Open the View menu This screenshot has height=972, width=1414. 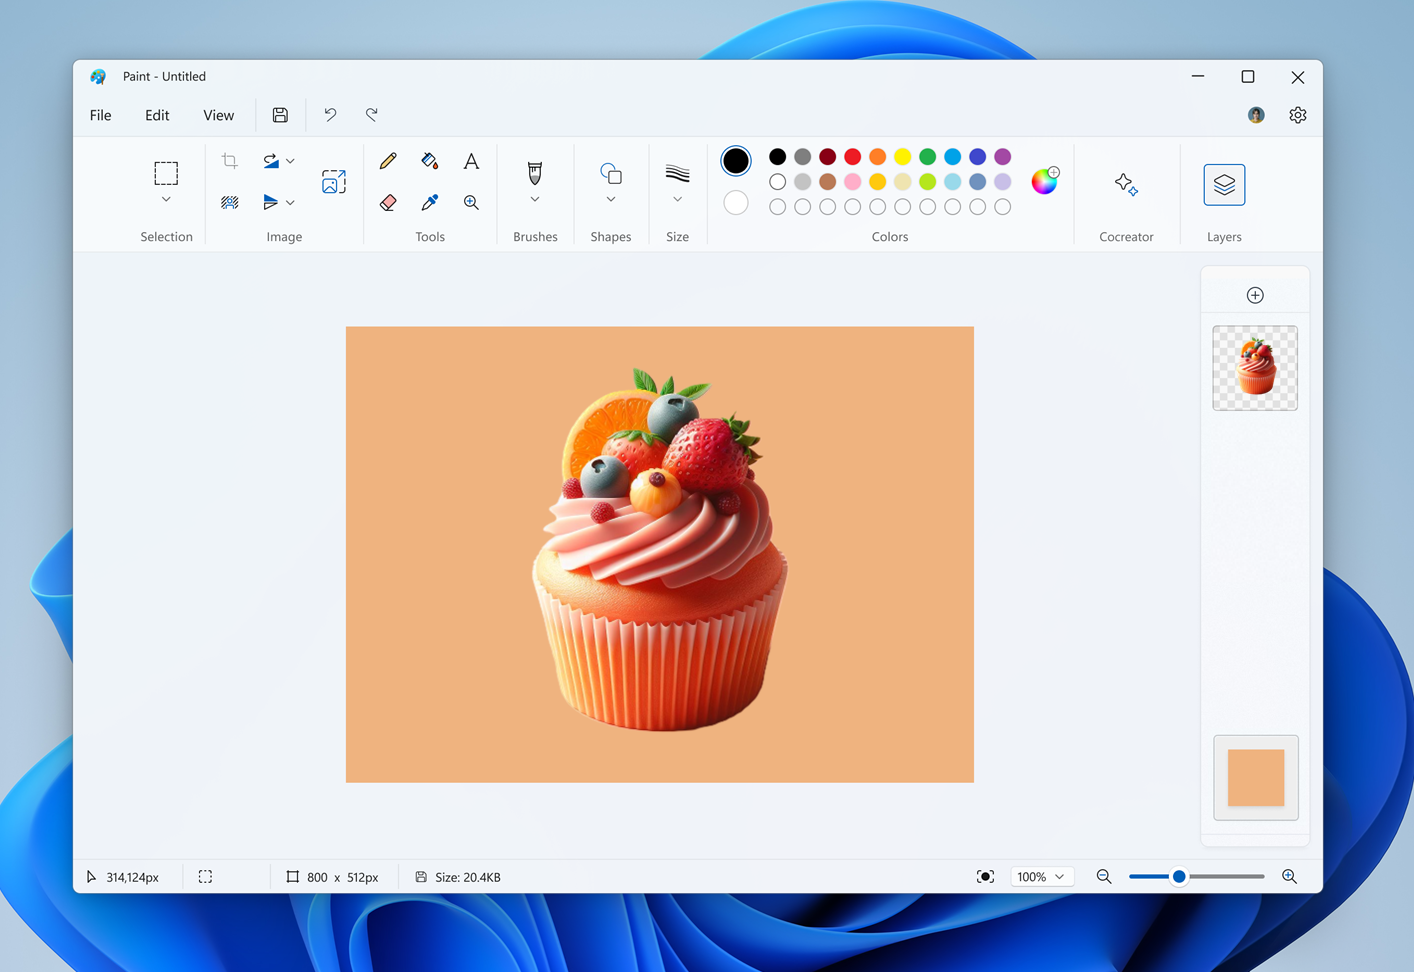[x=218, y=114]
